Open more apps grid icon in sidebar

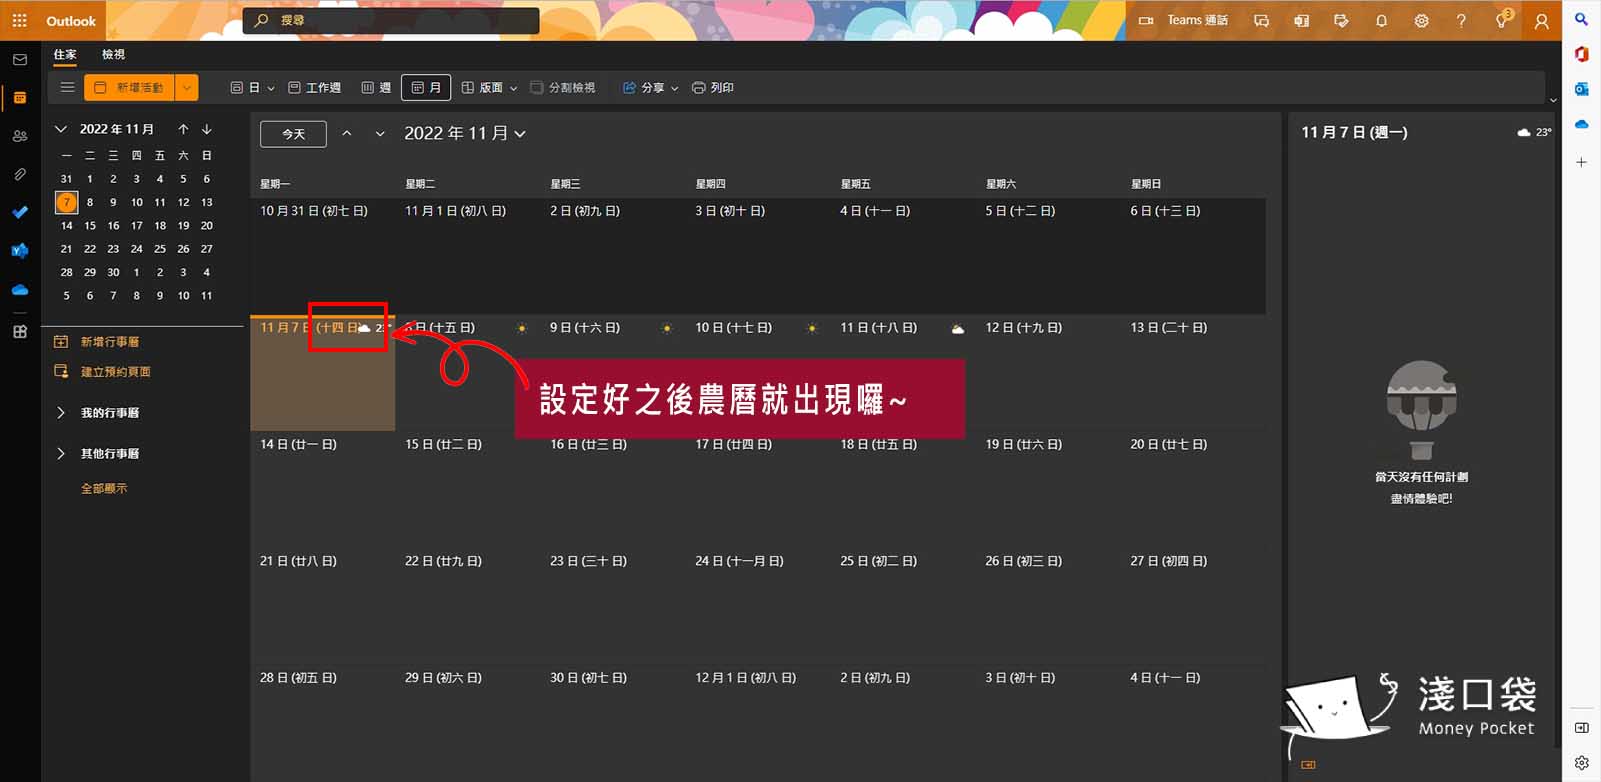click(20, 332)
